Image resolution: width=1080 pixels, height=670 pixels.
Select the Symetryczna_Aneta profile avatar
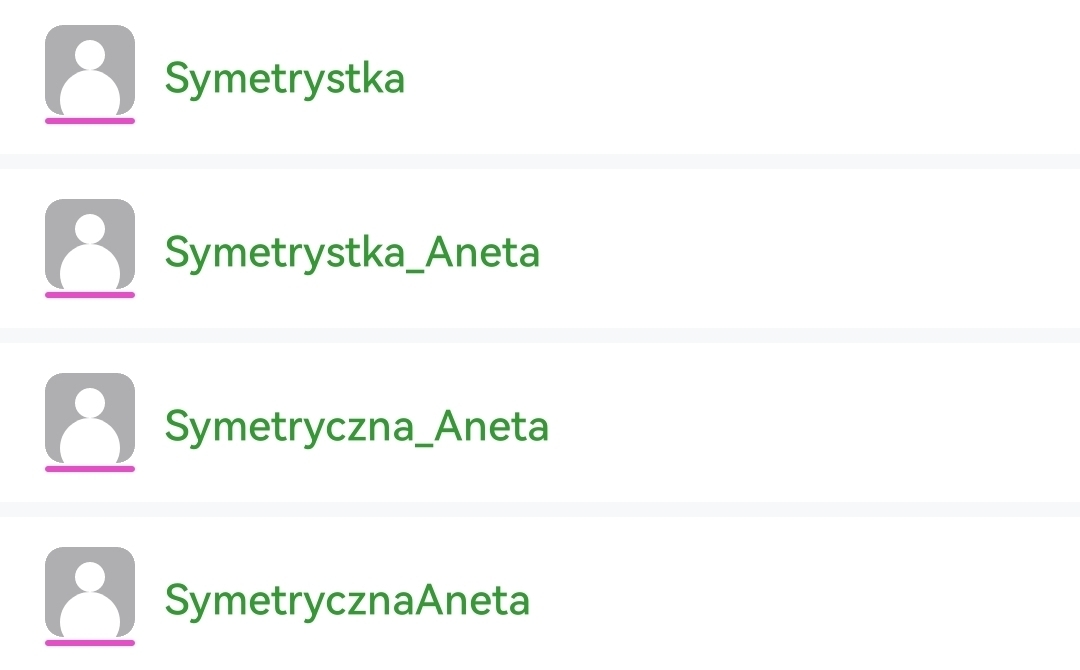point(90,418)
